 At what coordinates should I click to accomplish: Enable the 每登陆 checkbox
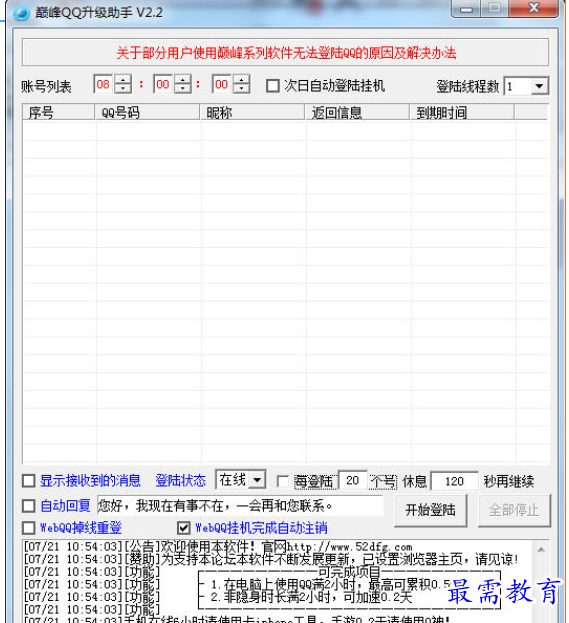coord(283,482)
